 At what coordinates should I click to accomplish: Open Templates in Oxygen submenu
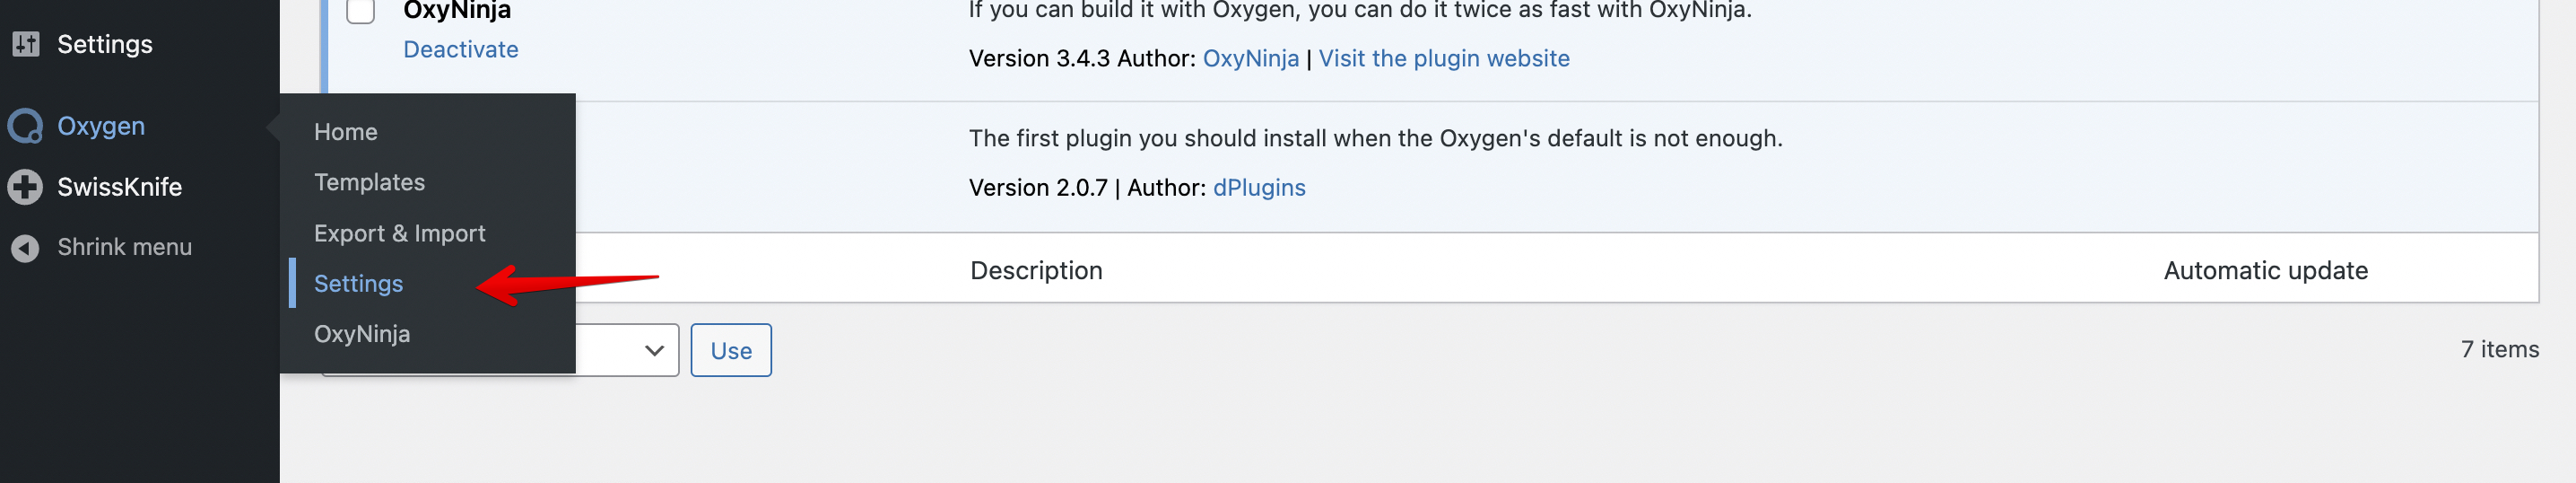[x=369, y=183]
